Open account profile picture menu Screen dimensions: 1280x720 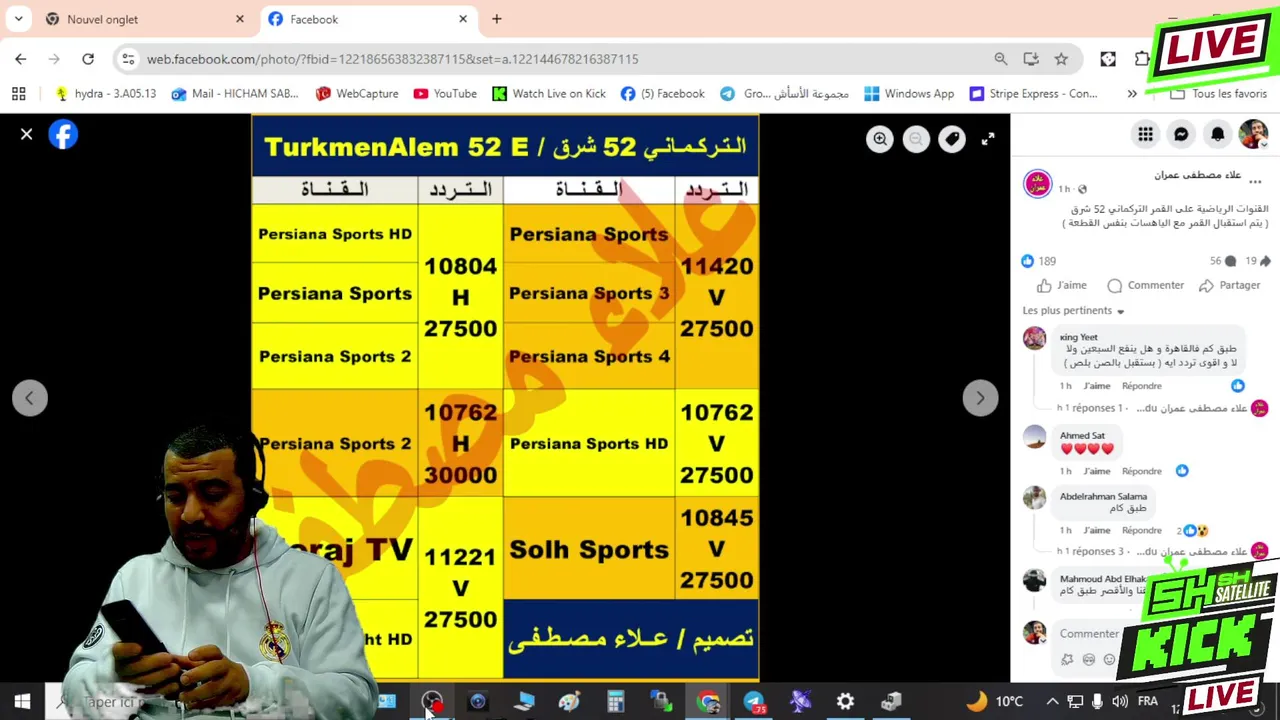(1253, 134)
